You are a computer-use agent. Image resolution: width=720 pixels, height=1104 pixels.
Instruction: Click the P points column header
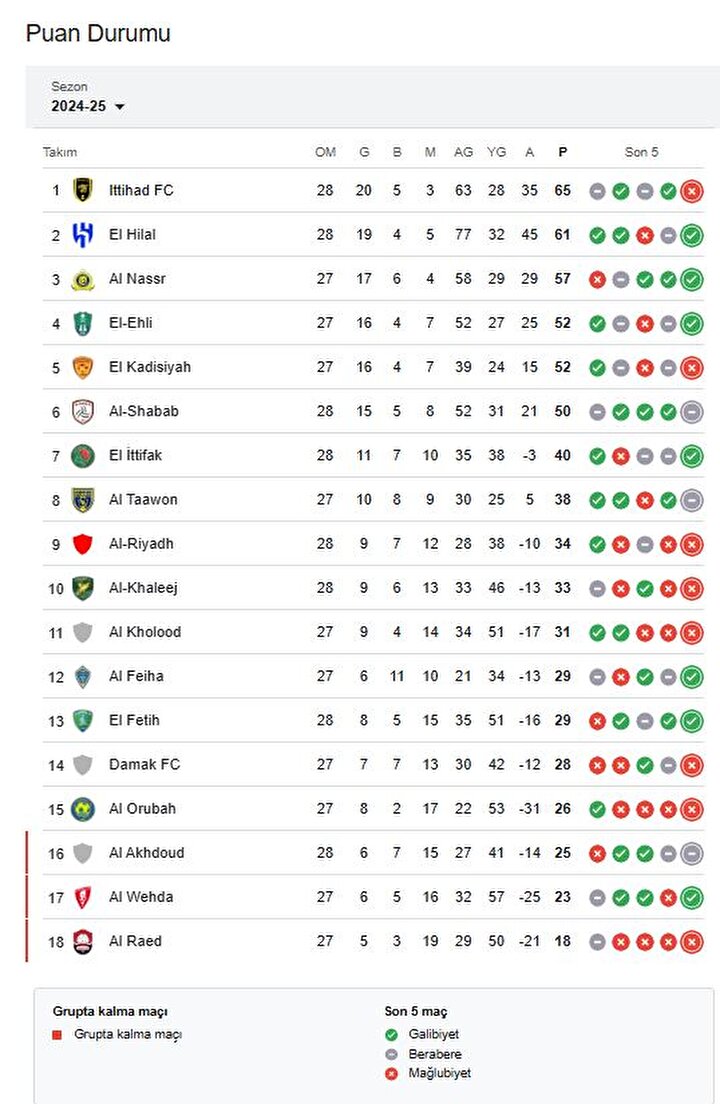(x=562, y=152)
